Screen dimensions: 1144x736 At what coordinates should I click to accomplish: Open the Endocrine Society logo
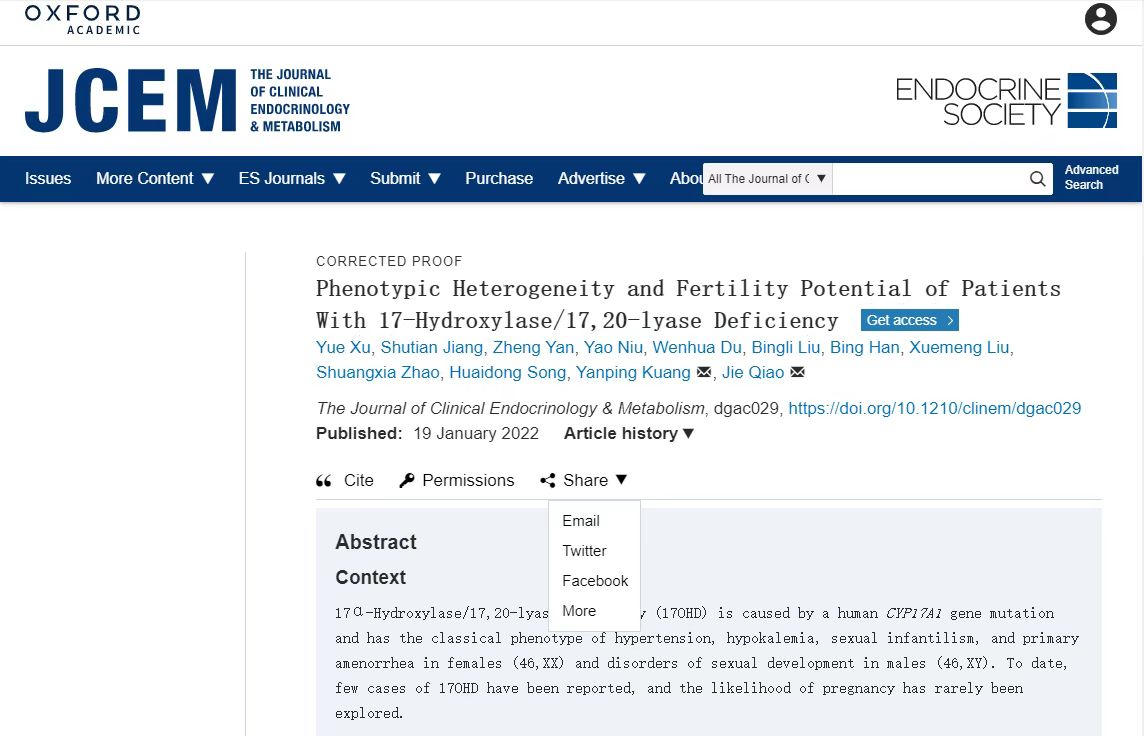click(x=1006, y=100)
